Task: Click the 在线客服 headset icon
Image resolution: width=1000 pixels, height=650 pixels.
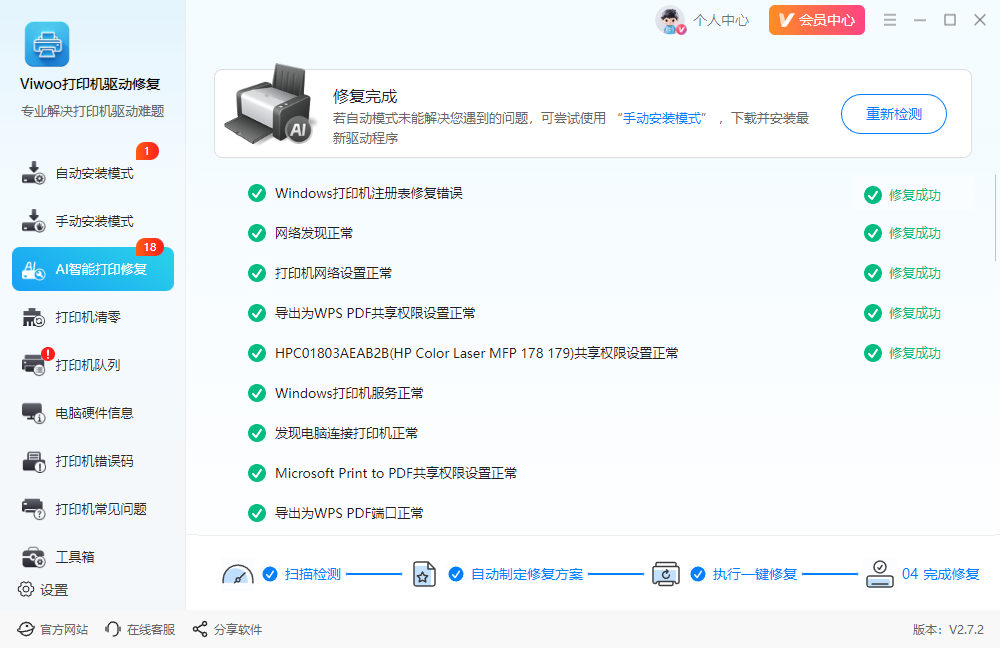Action: (x=113, y=630)
